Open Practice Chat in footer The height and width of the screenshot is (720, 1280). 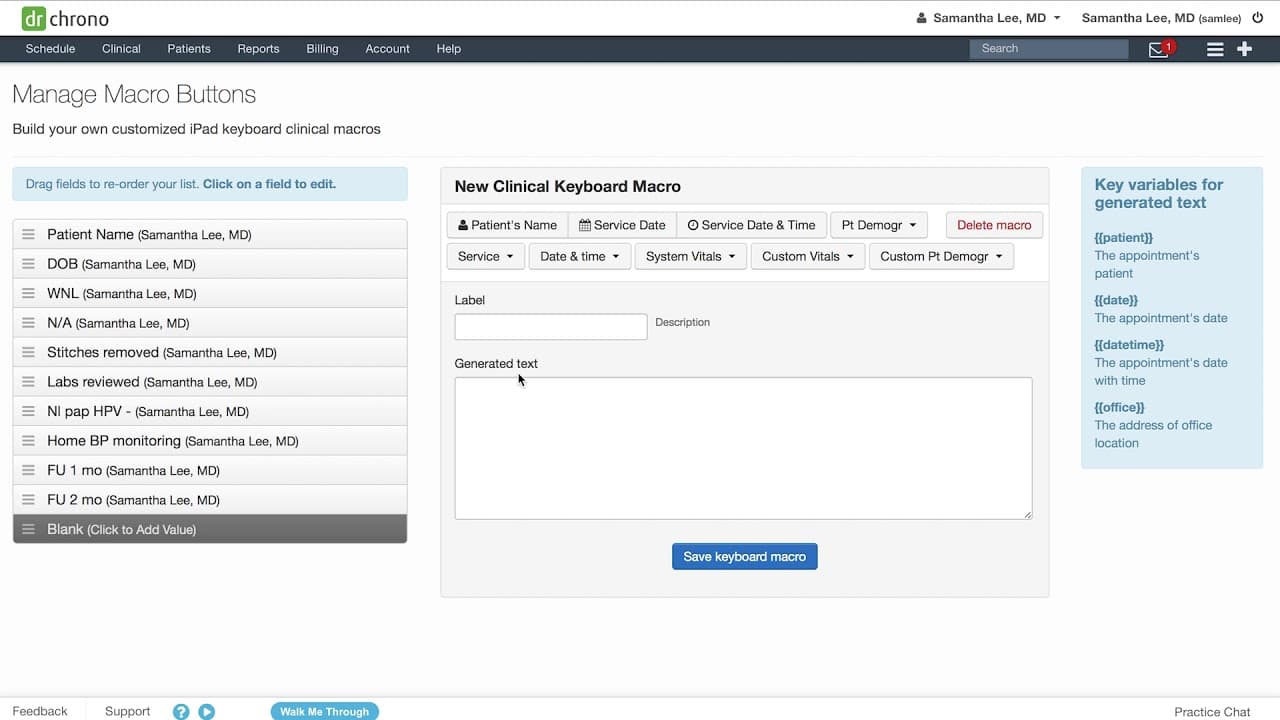click(x=1212, y=712)
